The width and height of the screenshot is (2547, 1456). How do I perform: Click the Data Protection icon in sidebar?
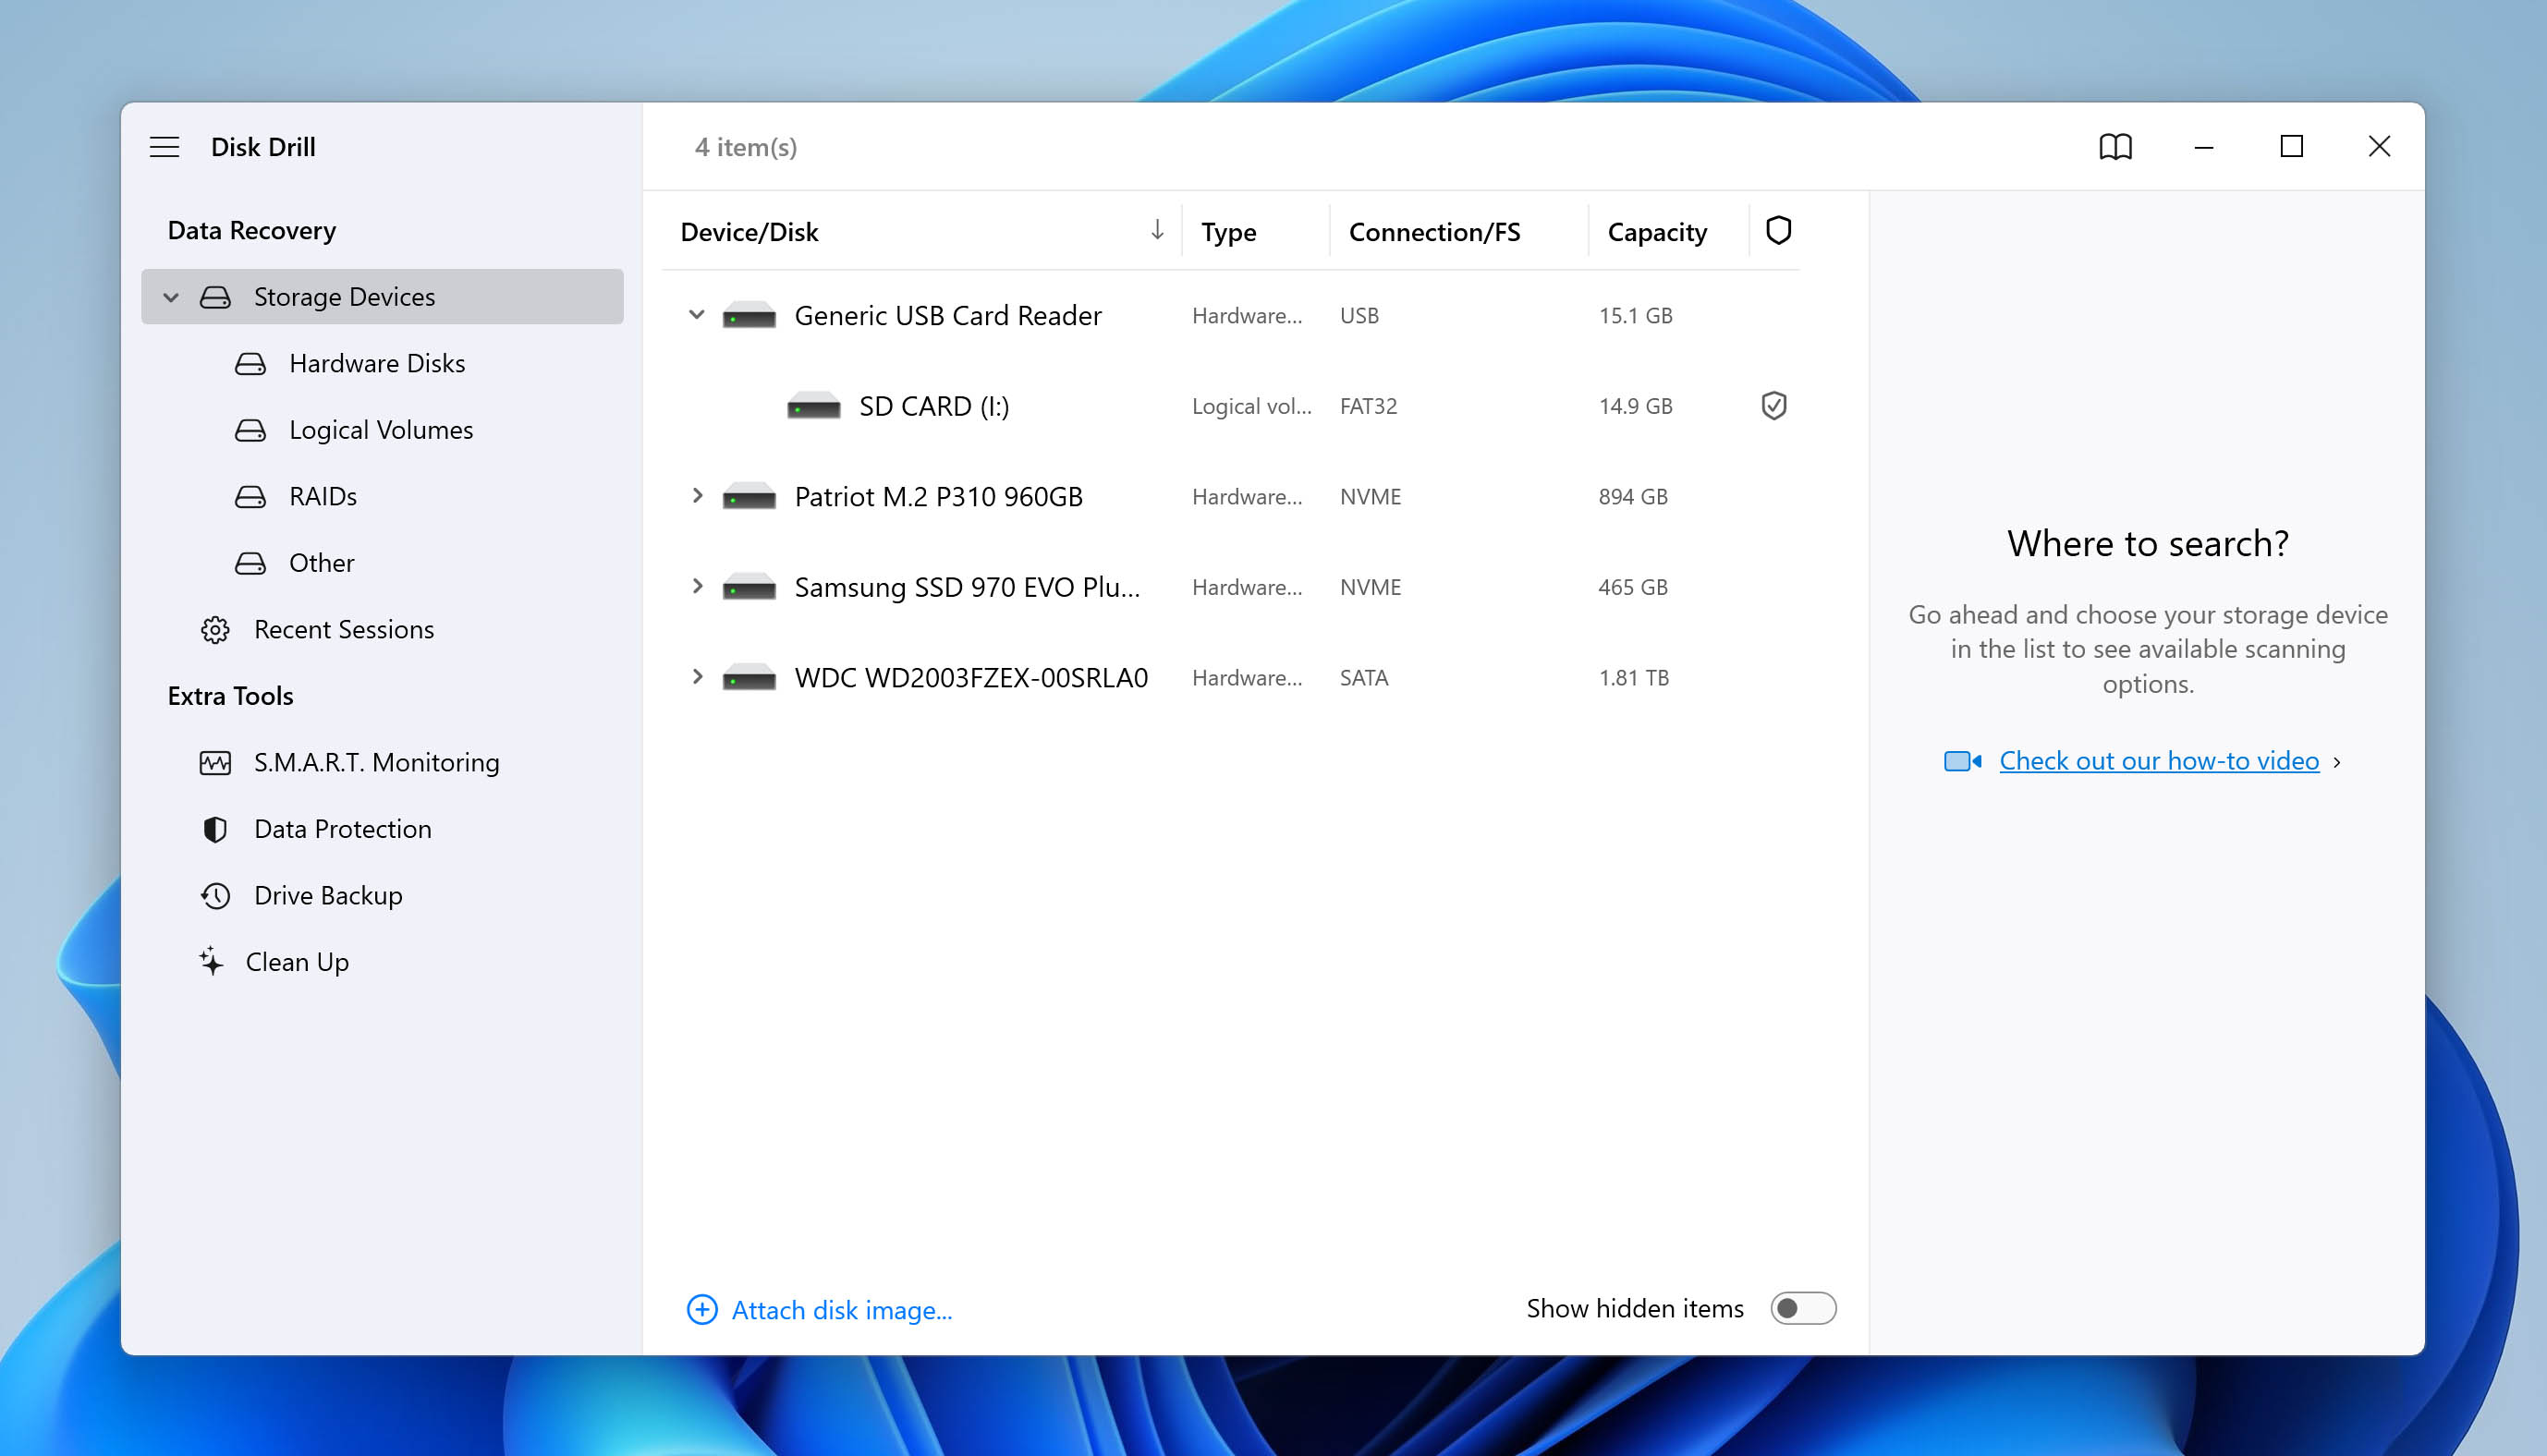213,829
